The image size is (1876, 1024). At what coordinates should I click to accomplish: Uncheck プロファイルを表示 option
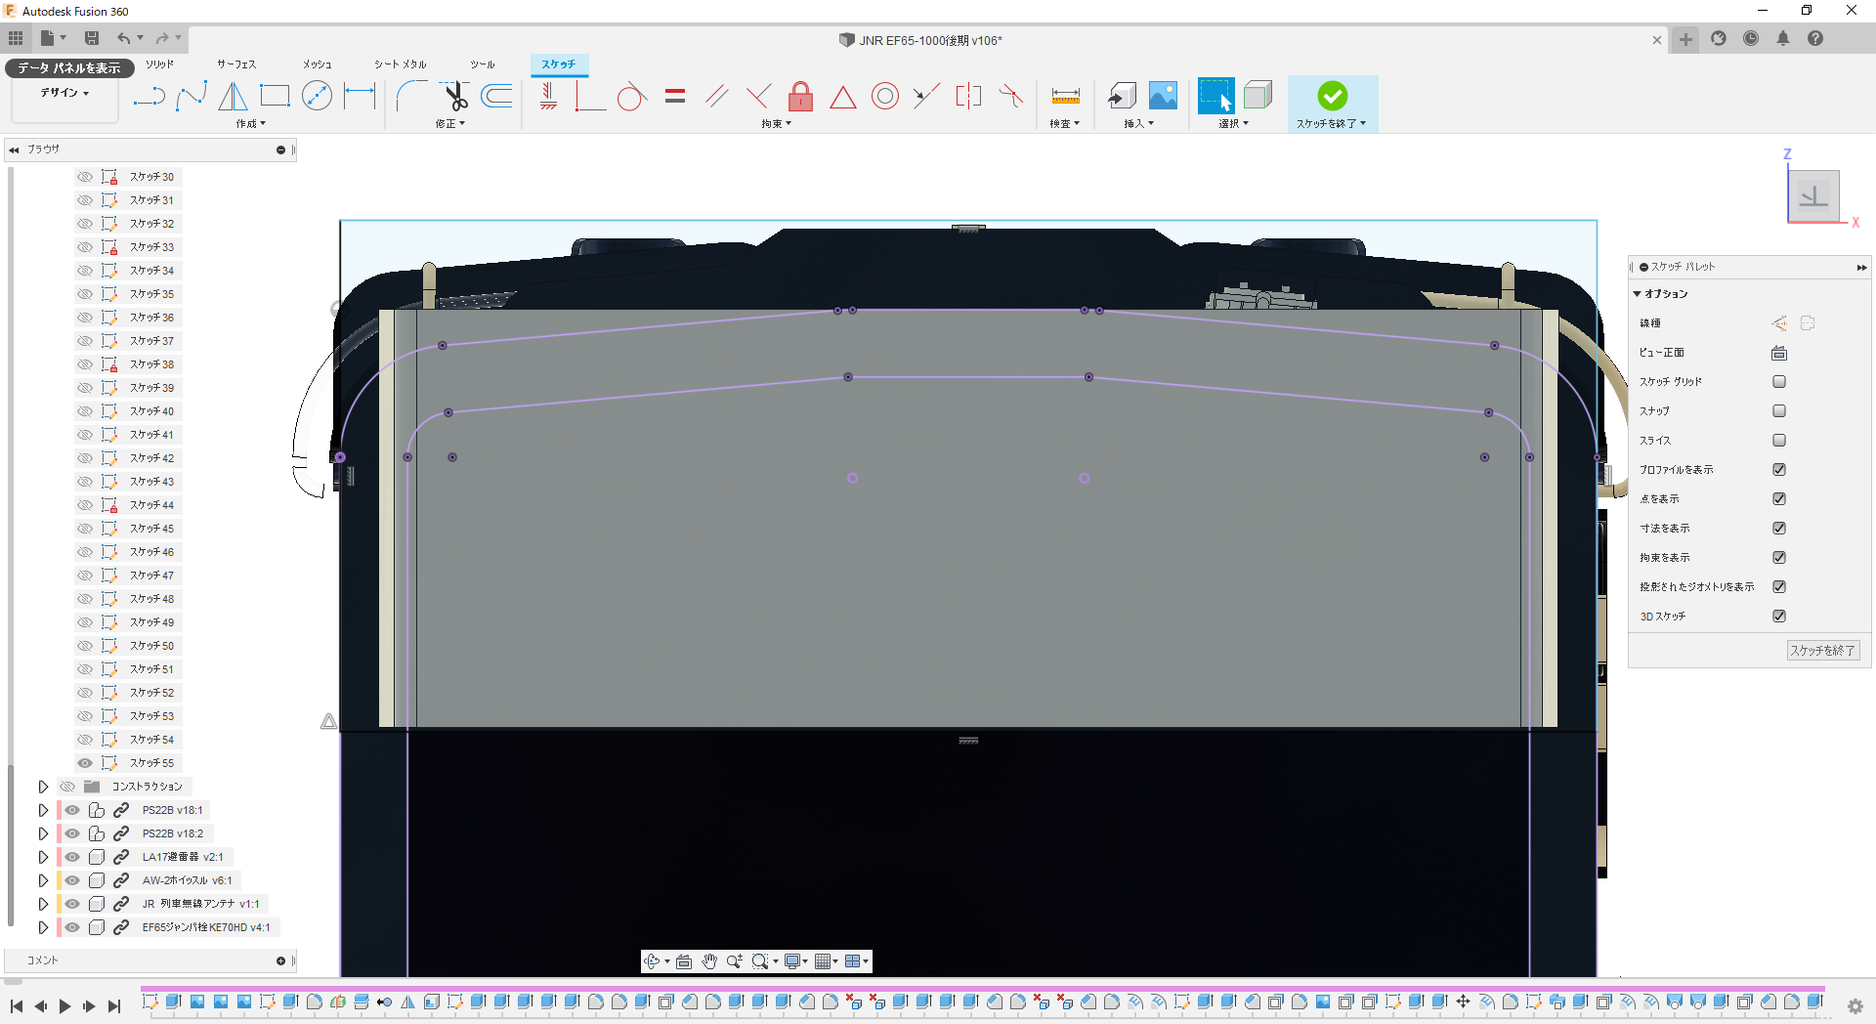[1779, 470]
